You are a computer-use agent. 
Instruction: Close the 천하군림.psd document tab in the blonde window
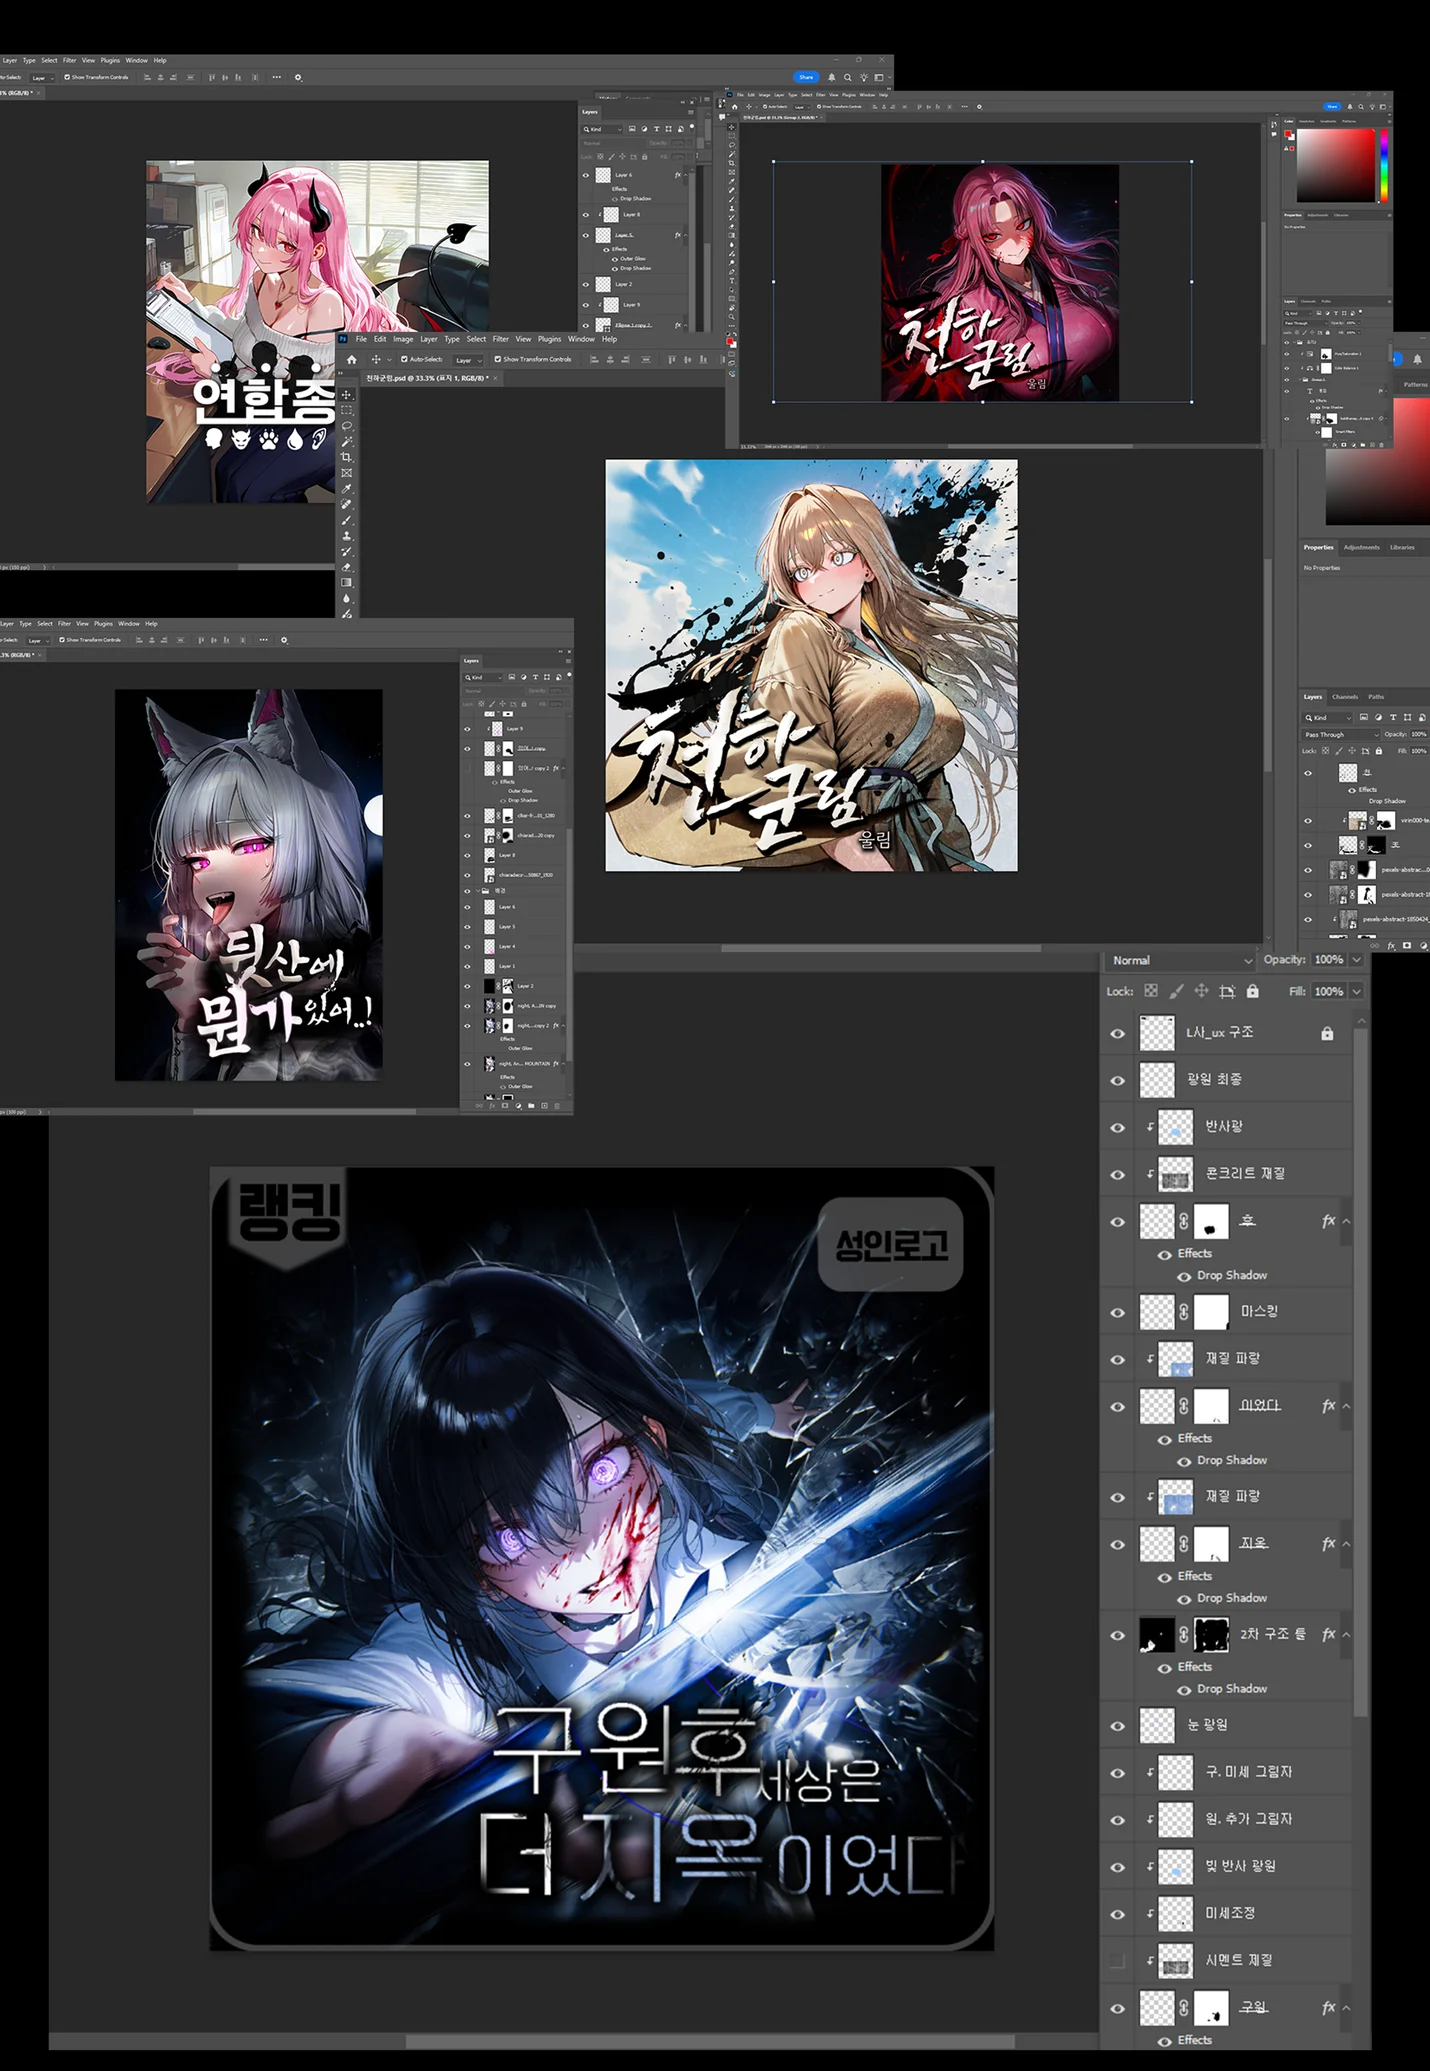click(x=495, y=378)
